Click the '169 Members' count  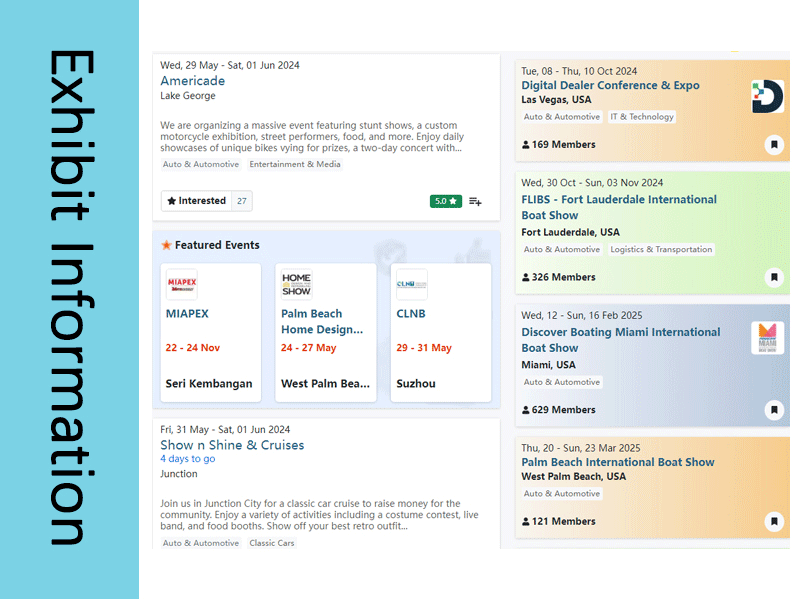(x=559, y=145)
